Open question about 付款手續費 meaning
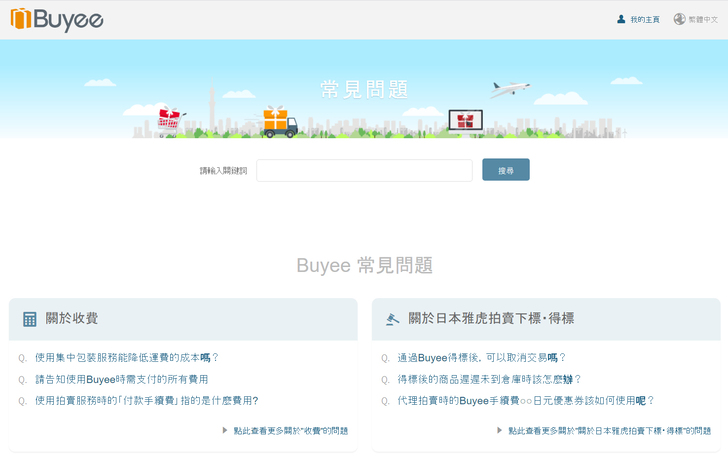This screenshot has width=728, height=462. pos(146,401)
